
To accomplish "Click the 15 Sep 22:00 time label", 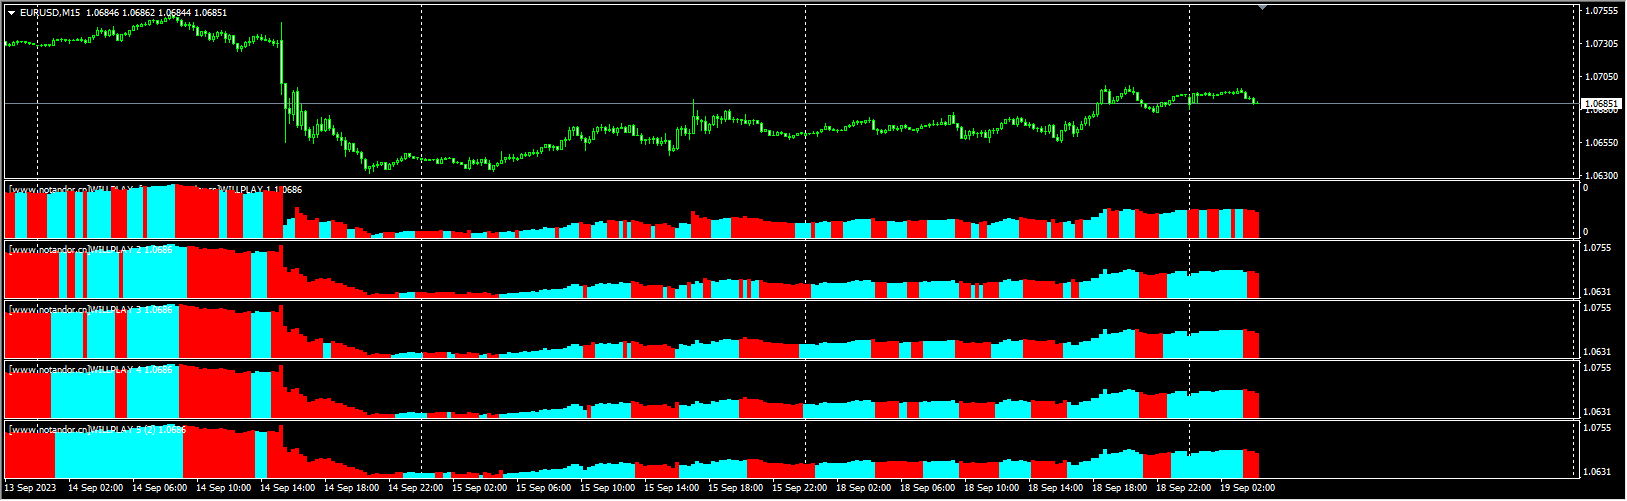I will click(799, 489).
